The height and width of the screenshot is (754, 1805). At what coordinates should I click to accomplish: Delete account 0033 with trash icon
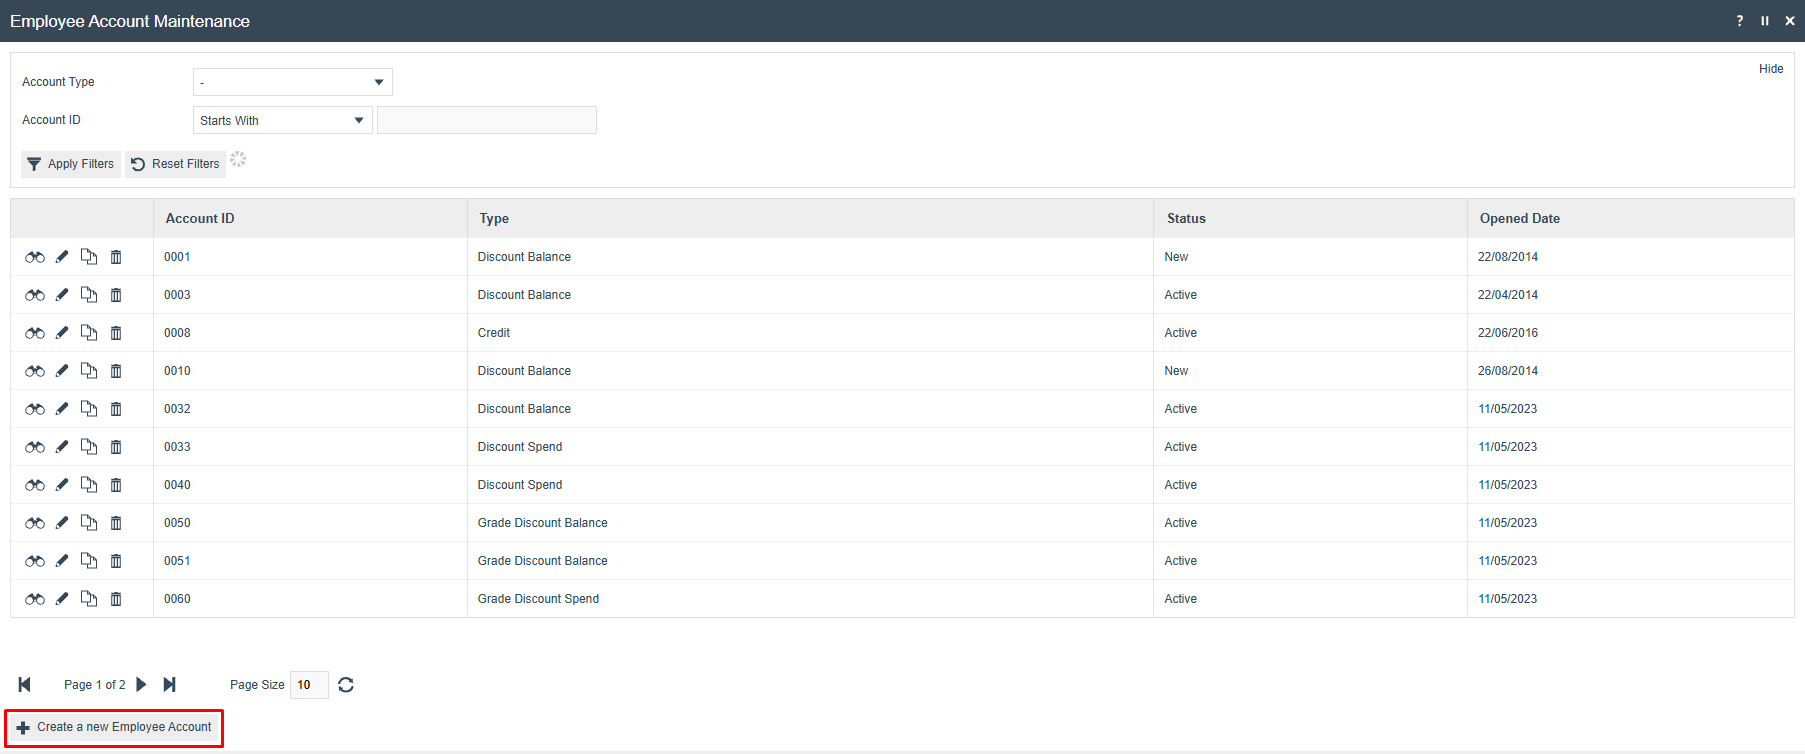[116, 447]
